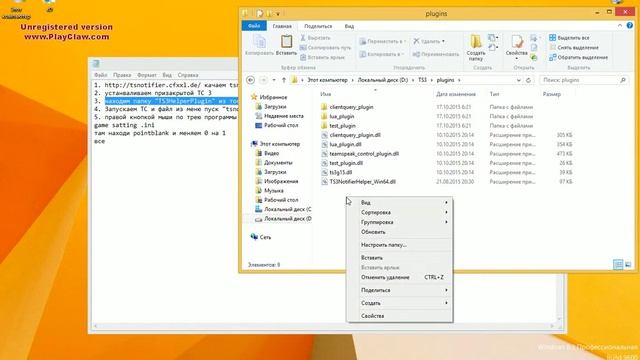The width and height of the screenshot is (640, 360).
Task: Open Видео in navigation pane
Action: pyautogui.click(x=267, y=153)
